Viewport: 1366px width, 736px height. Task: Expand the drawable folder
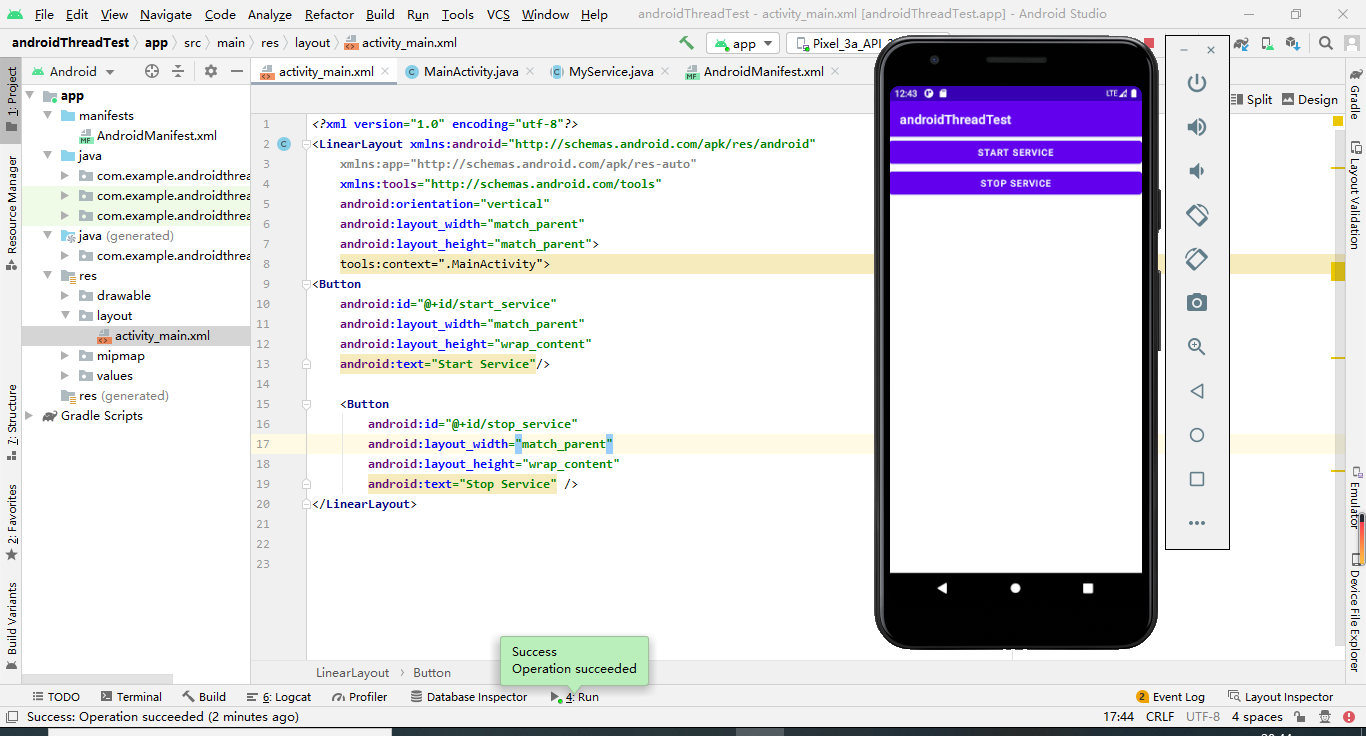click(x=65, y=296)
